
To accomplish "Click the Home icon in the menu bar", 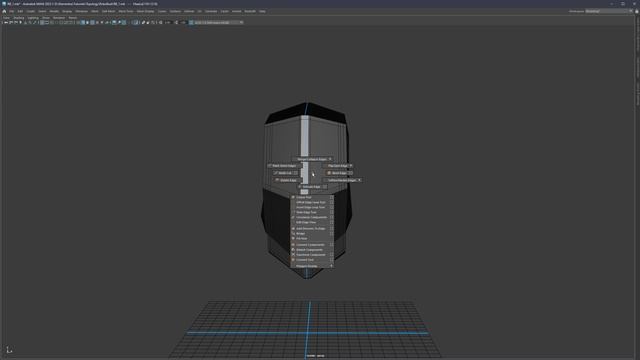I will 4,11.
